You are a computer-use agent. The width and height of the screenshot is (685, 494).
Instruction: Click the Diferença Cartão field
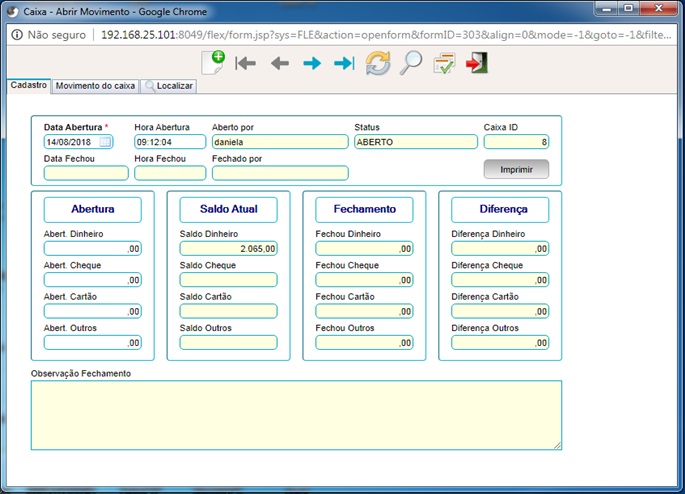click(x=500, y=311)
